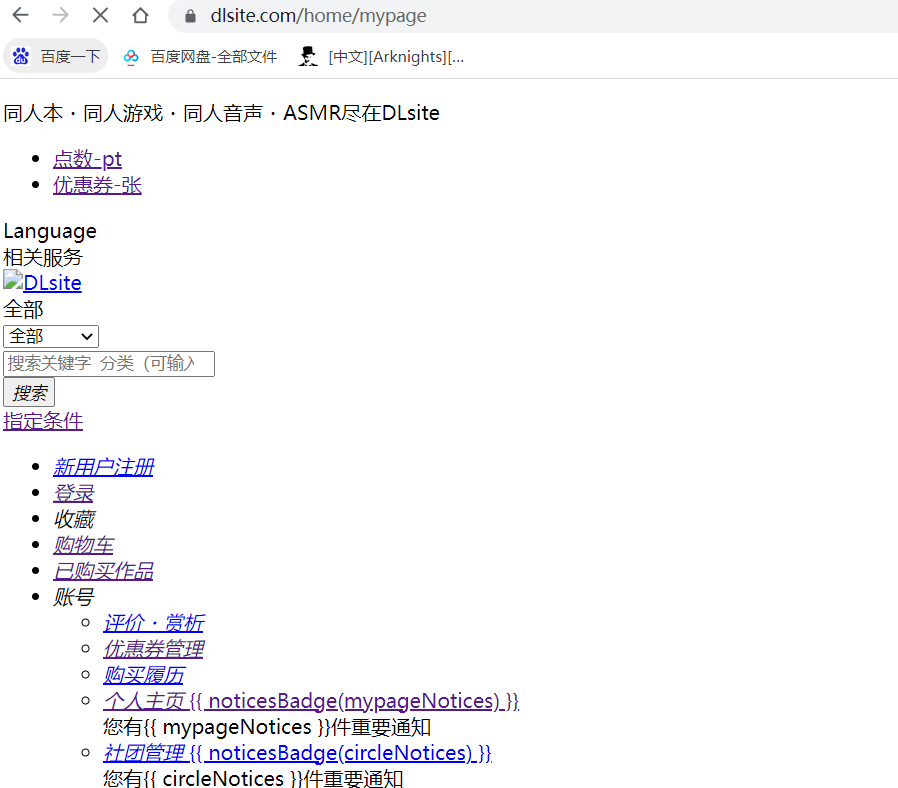Stop page loading with the X button
The image size is (898, 788).
click(100, 15)
